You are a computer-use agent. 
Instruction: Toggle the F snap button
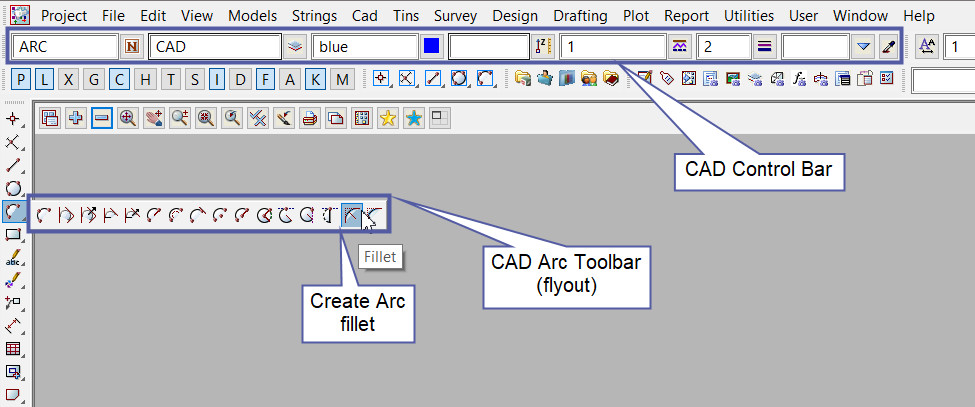(x=266, y=80)
